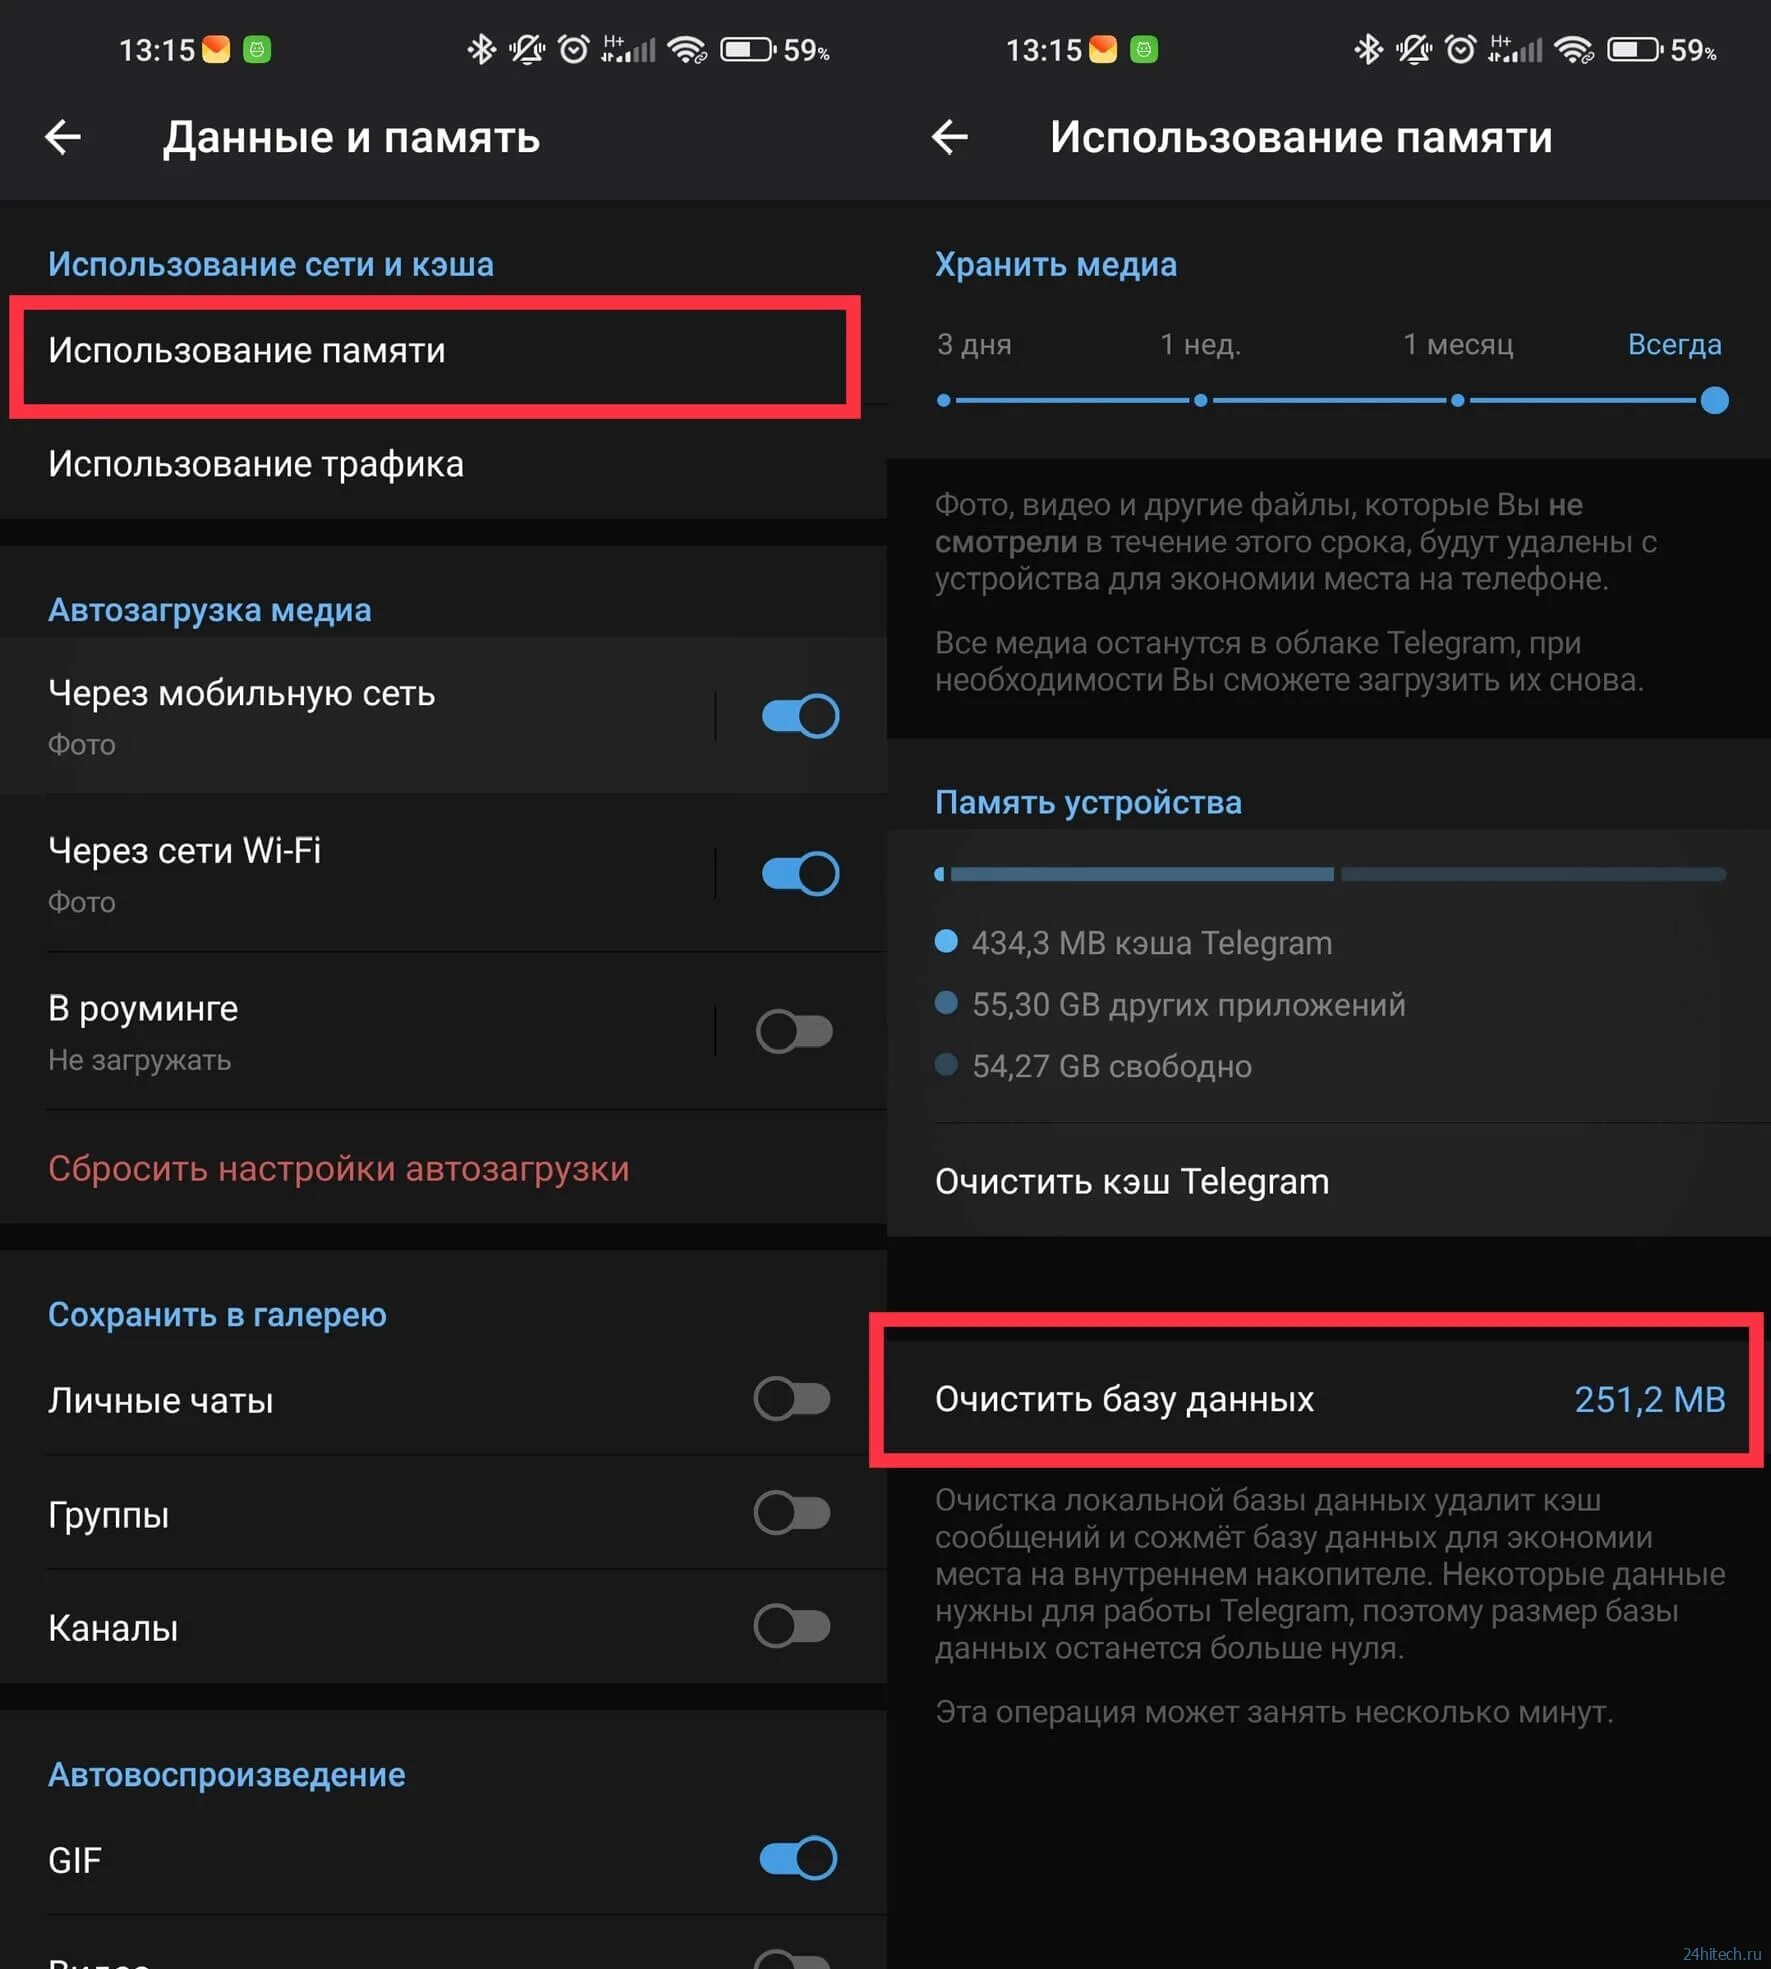Turn off GIF autoplay switch

[x=798, y=1858]
